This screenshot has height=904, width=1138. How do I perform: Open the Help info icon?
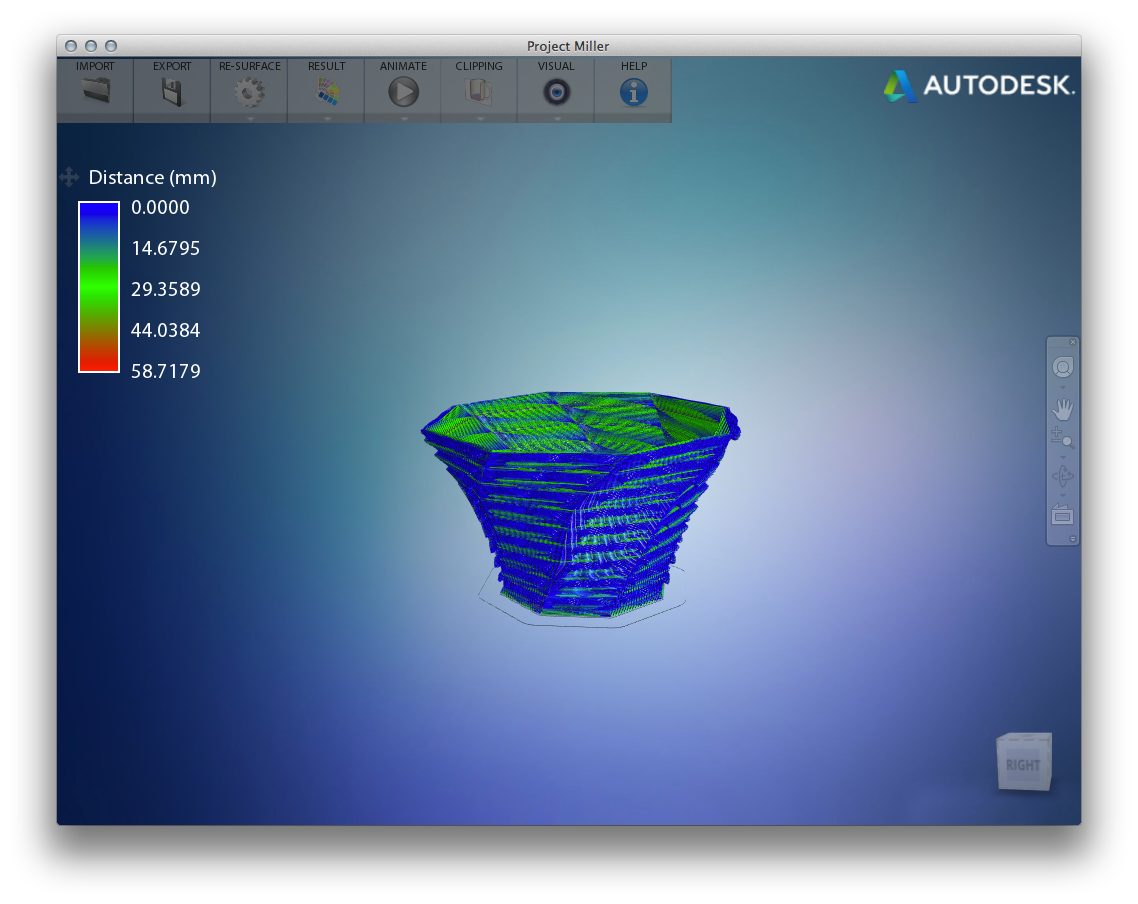[x=633, y=92]
